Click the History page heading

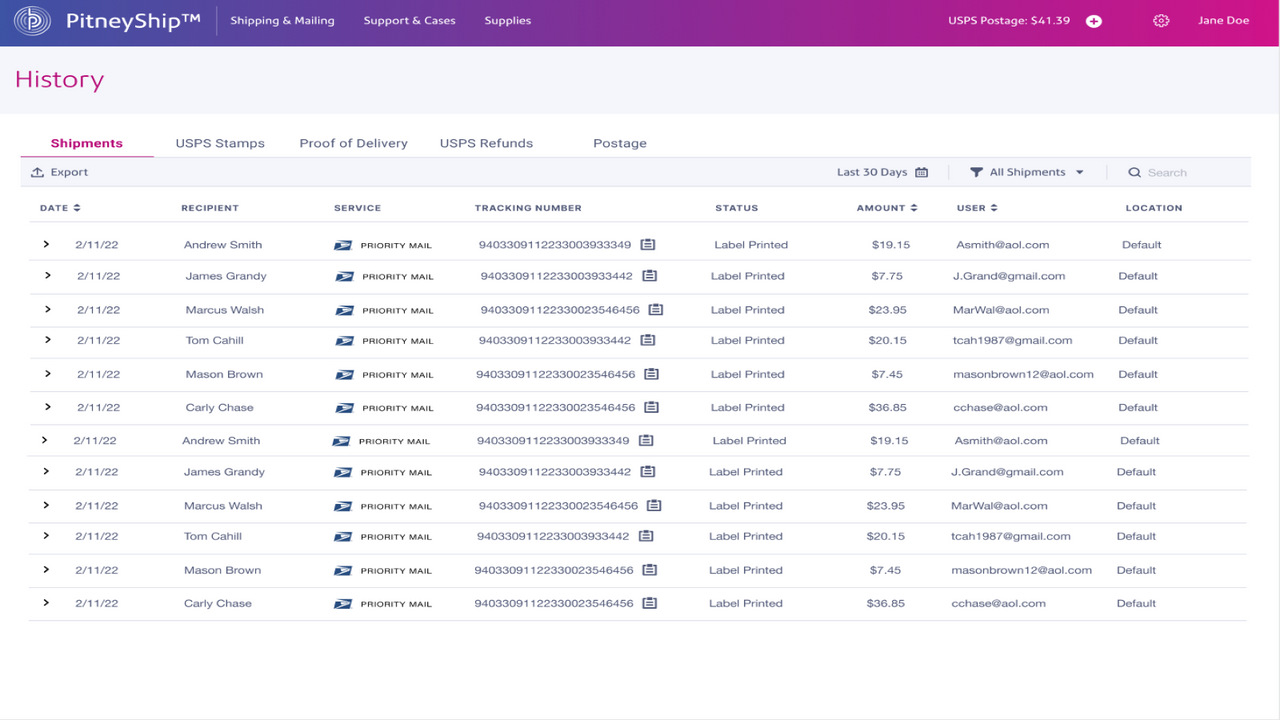59,80
